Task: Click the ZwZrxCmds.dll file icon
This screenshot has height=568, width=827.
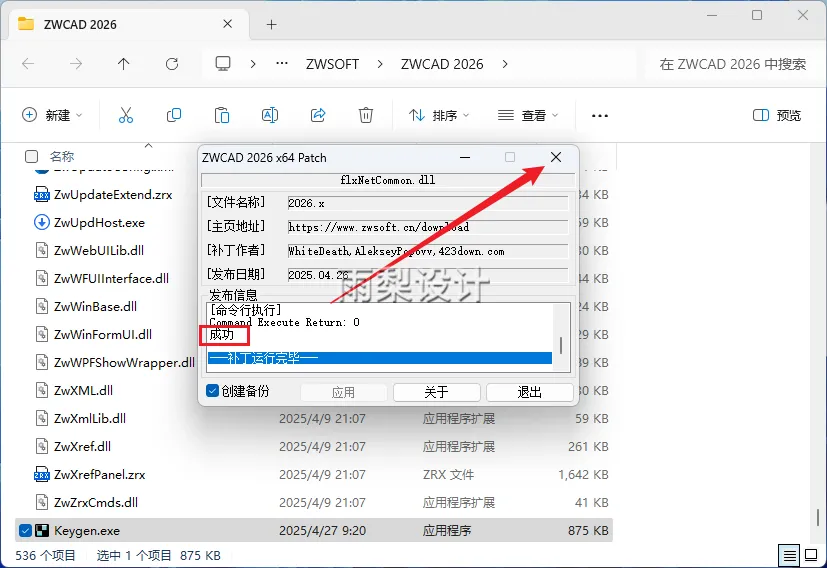Action: 42,502
